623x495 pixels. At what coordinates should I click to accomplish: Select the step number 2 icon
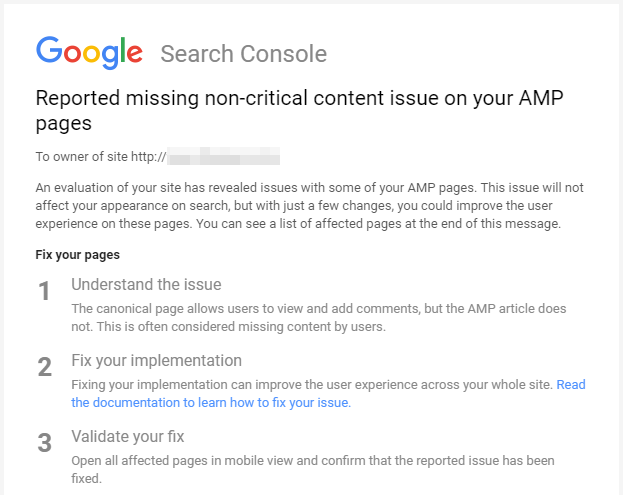(44, 367)
